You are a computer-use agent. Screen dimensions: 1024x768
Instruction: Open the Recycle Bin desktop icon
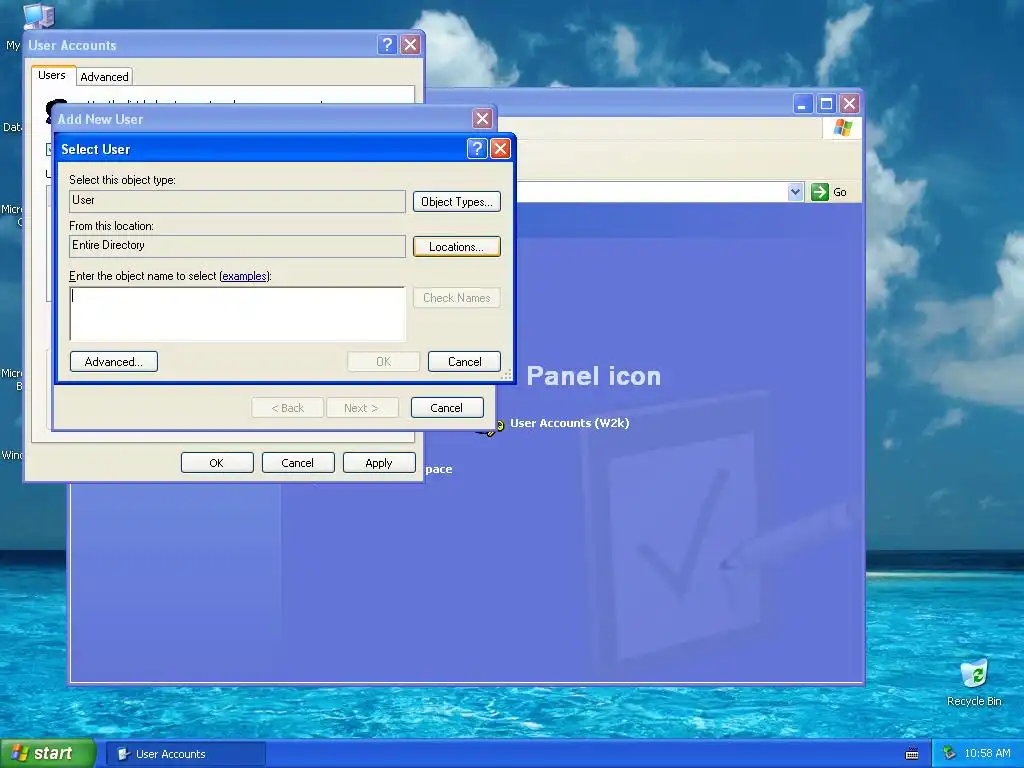[x=974, y=682]
